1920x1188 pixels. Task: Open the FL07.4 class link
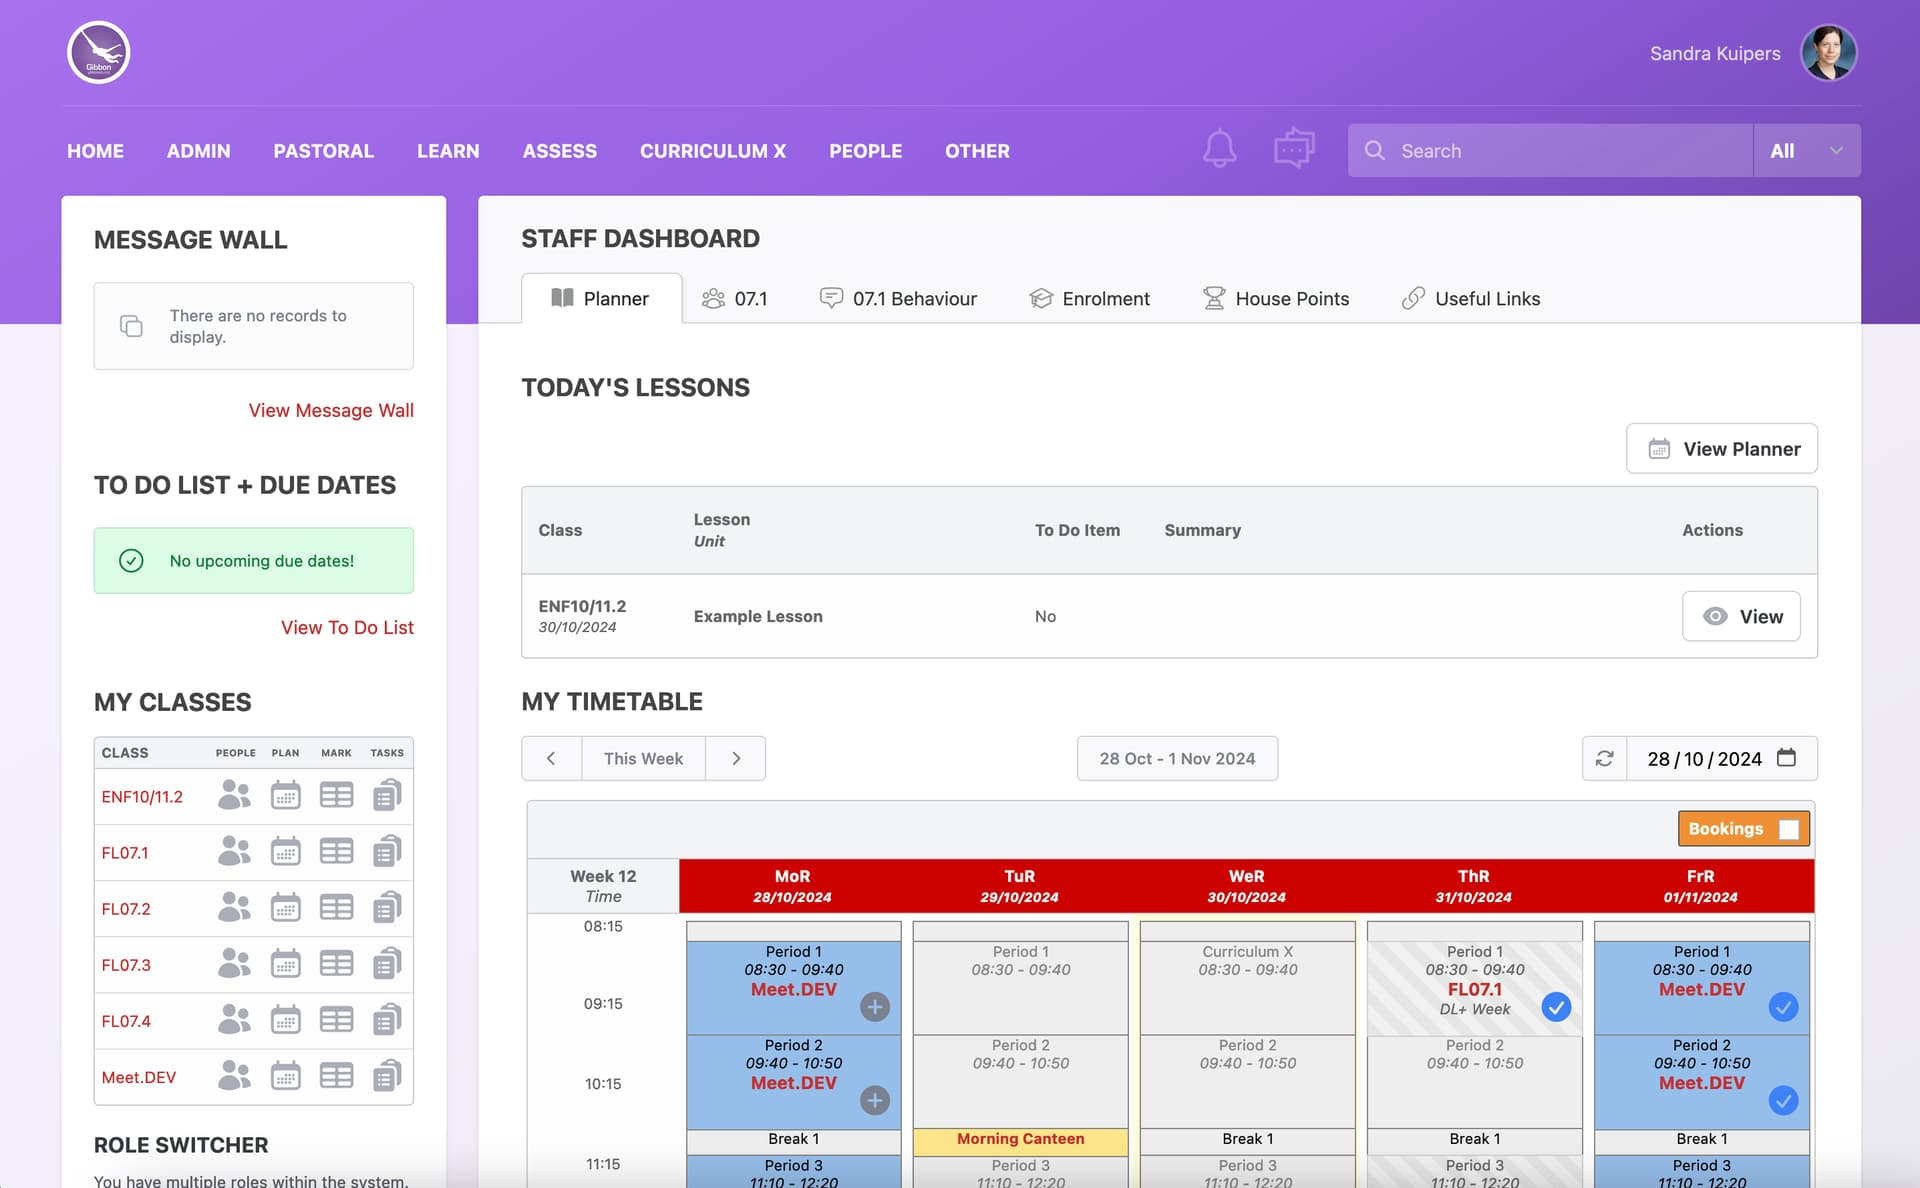coord(126,1021)
